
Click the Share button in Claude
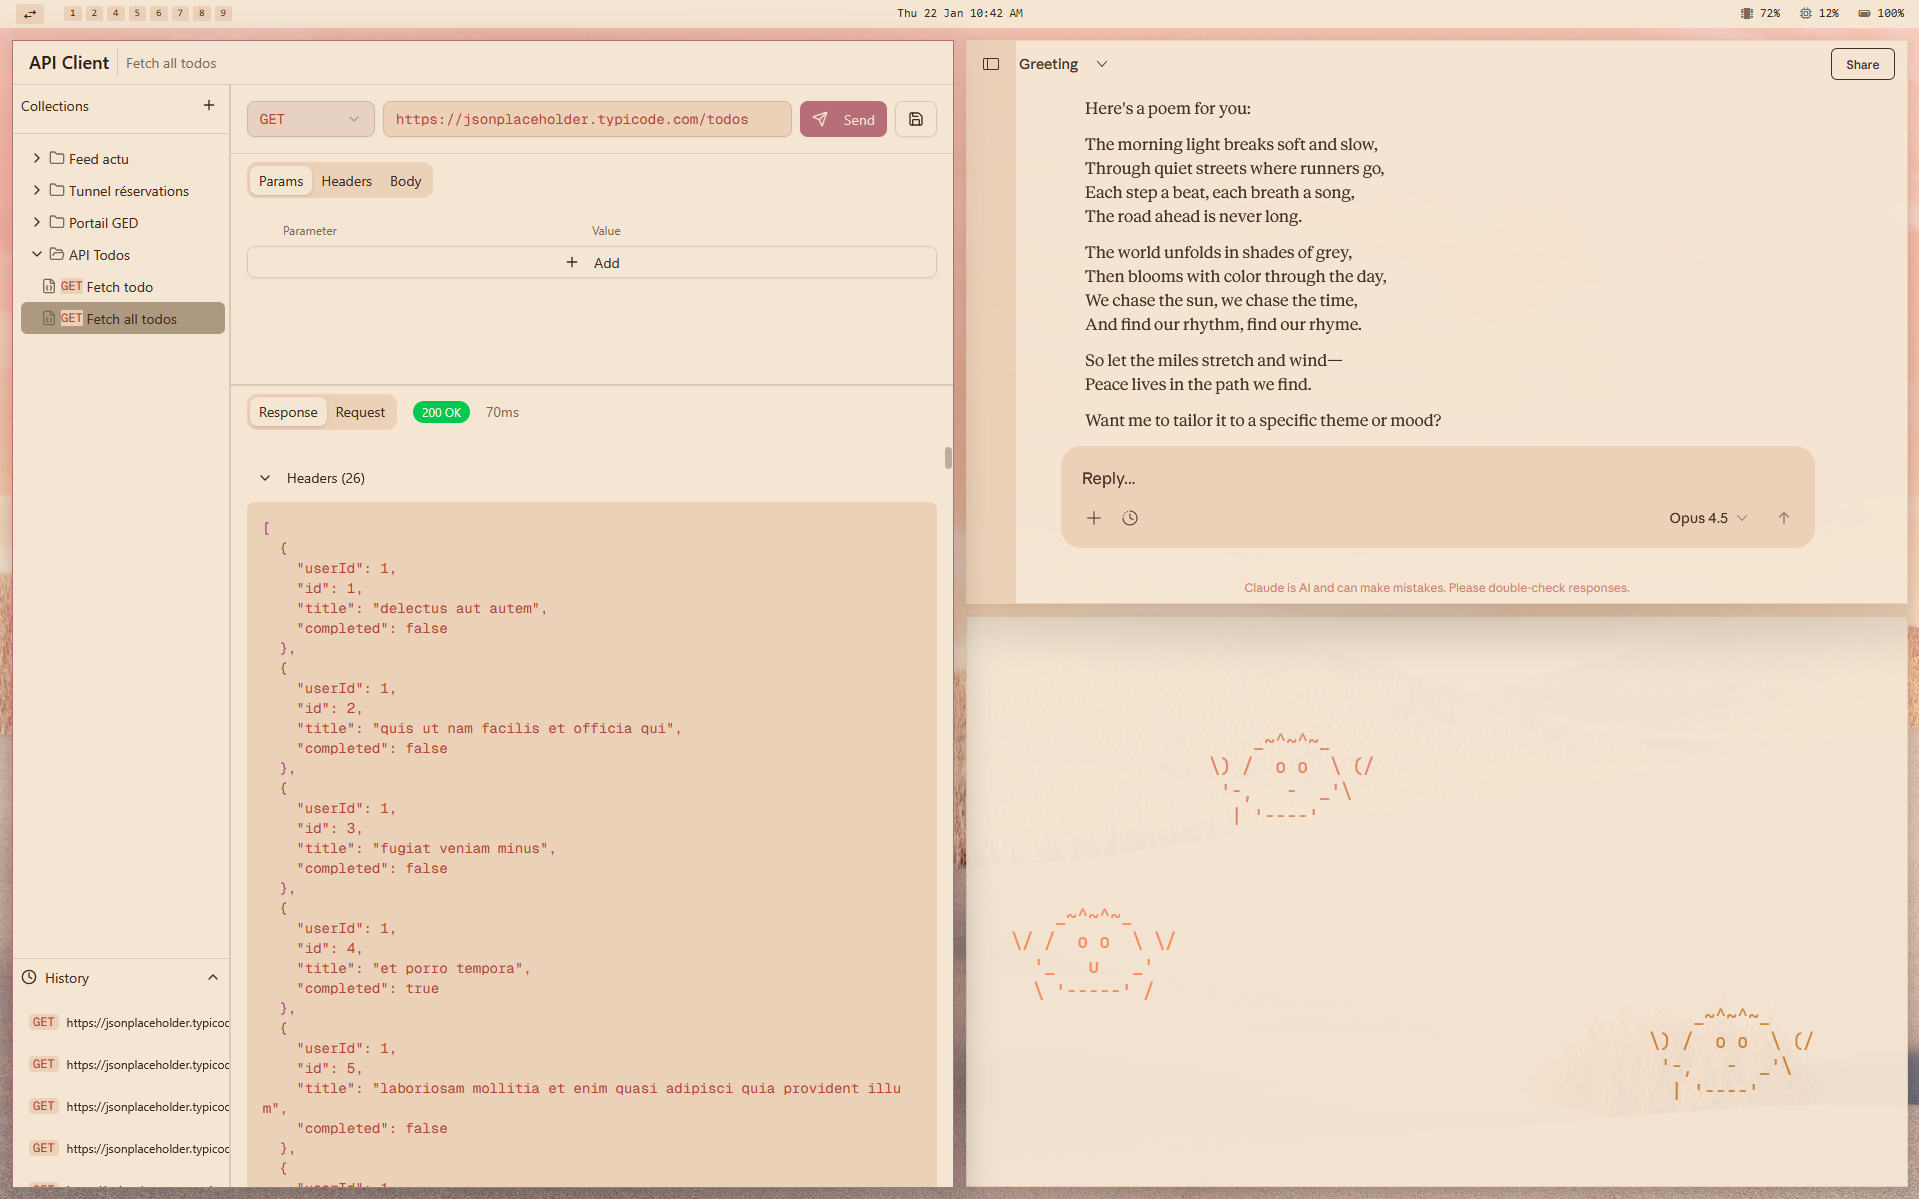(1862, 64)
